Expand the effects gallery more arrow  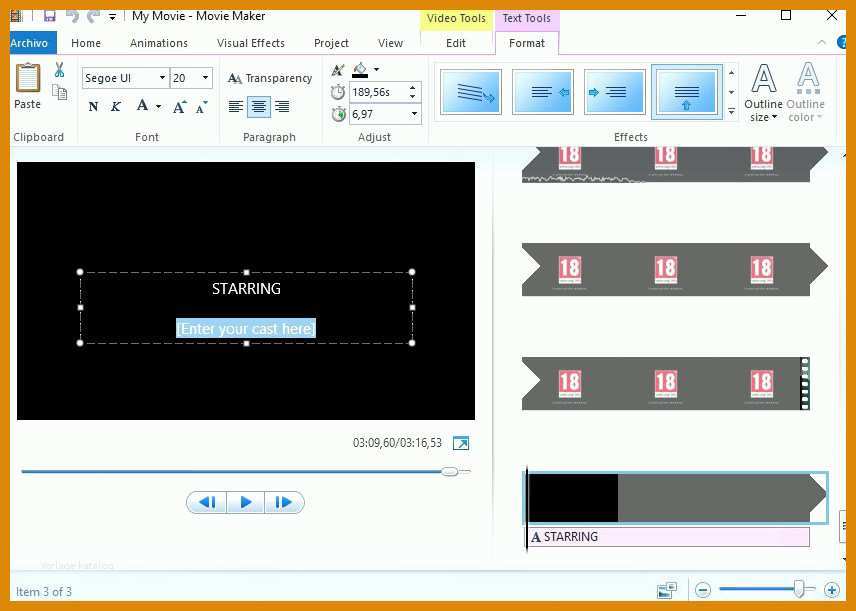click(x=732, y=112)
